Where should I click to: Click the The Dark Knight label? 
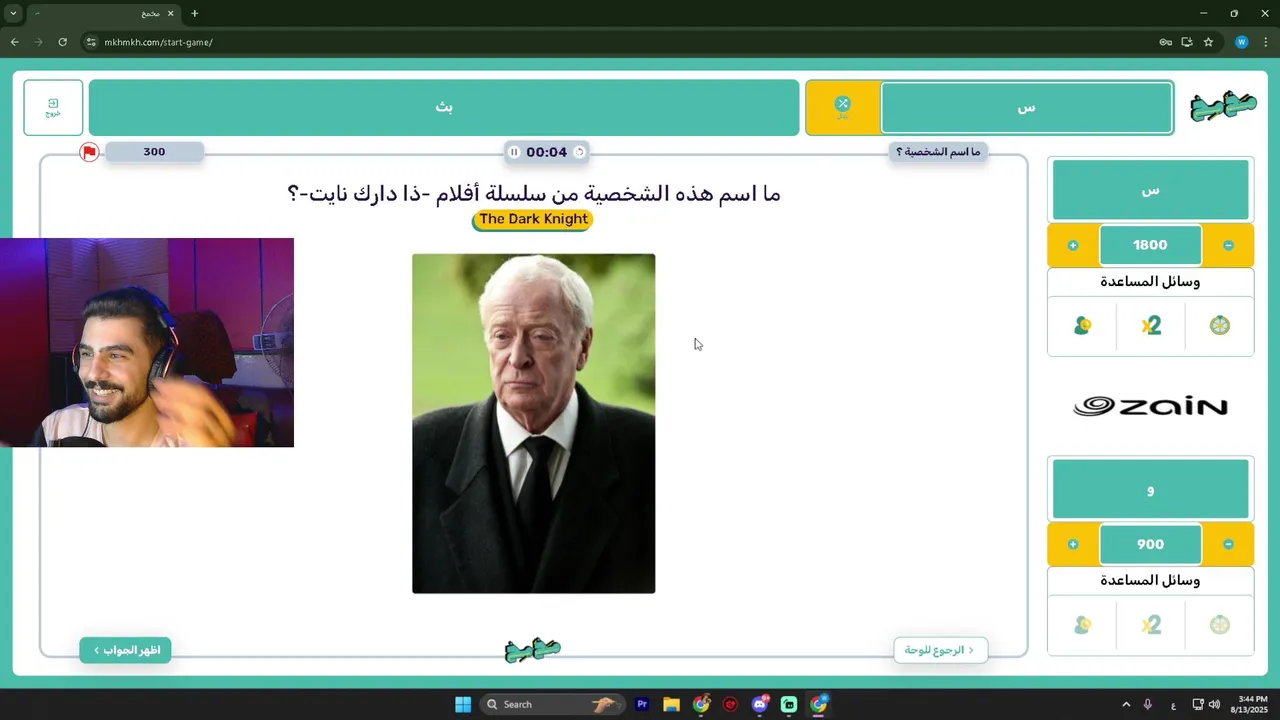[533, 219]
